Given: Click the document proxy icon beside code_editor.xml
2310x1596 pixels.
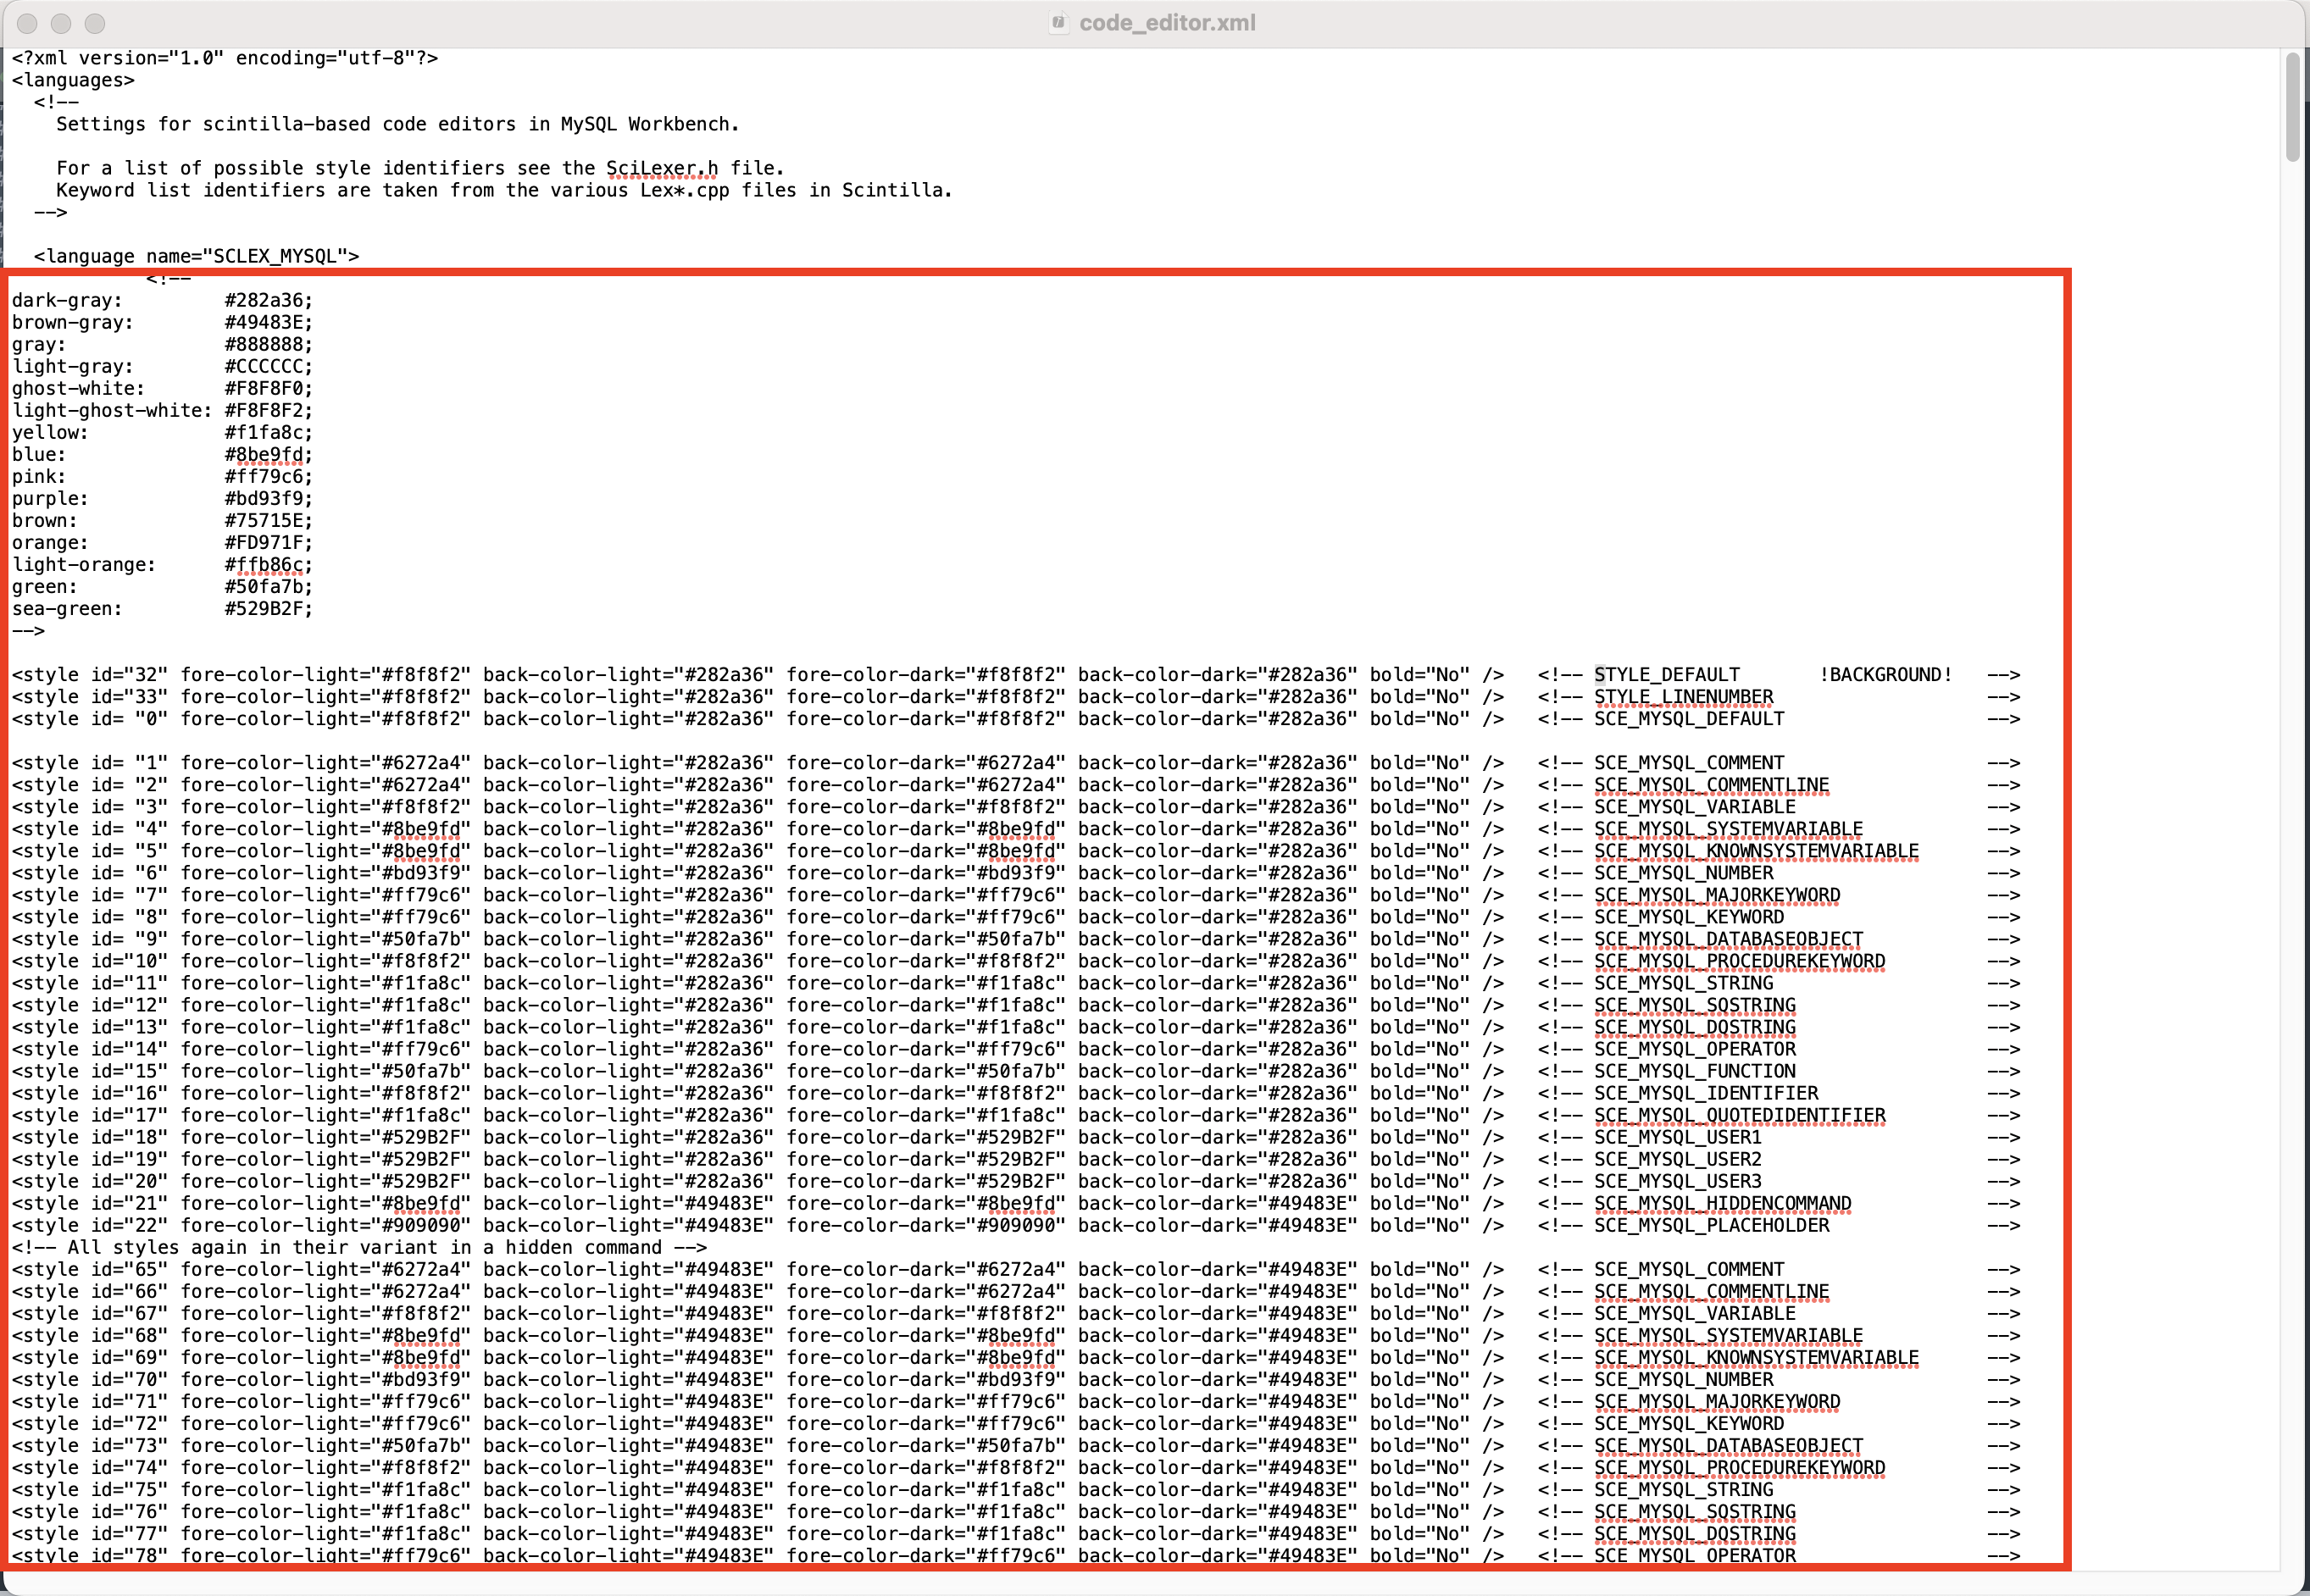Looking at the screenshot, I should (x=1058, y=23).
